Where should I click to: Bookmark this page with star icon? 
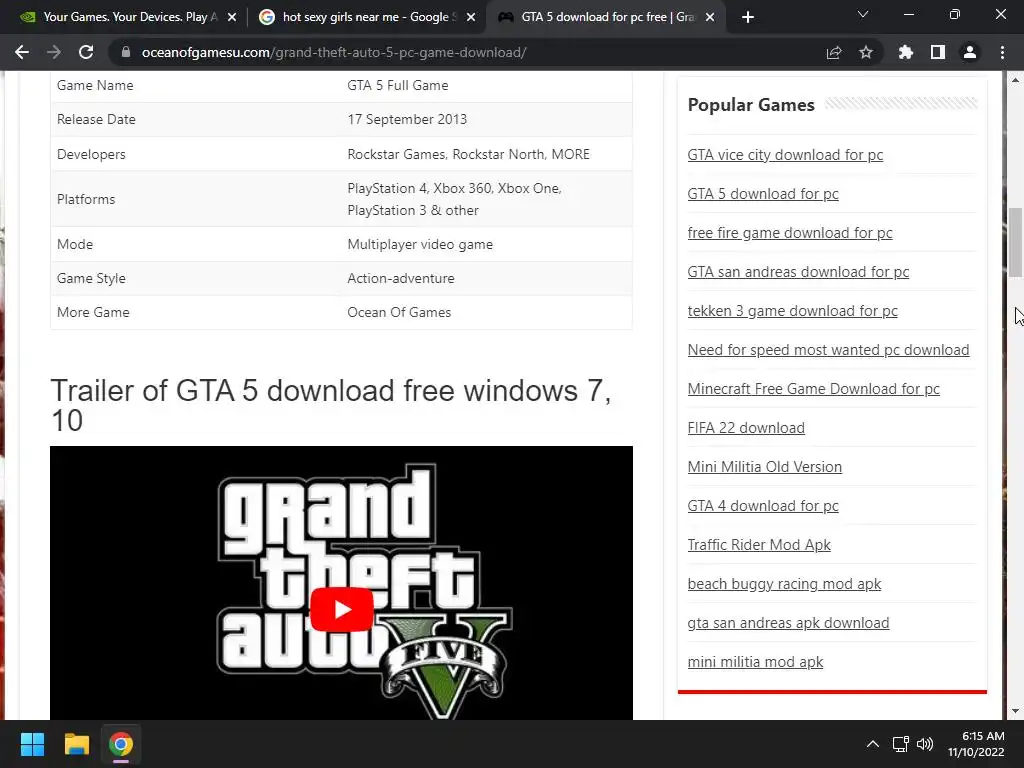[x=866, y=52]
